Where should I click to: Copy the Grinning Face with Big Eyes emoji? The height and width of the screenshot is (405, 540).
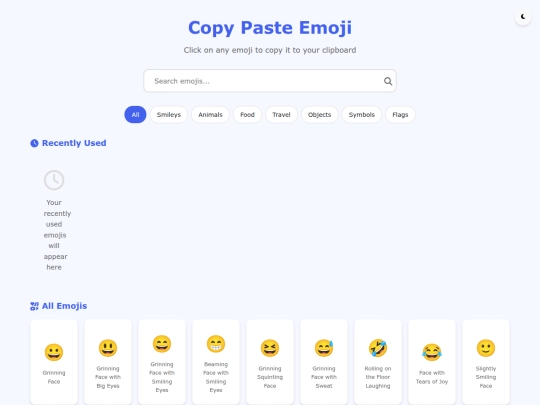tap(108, 362)
